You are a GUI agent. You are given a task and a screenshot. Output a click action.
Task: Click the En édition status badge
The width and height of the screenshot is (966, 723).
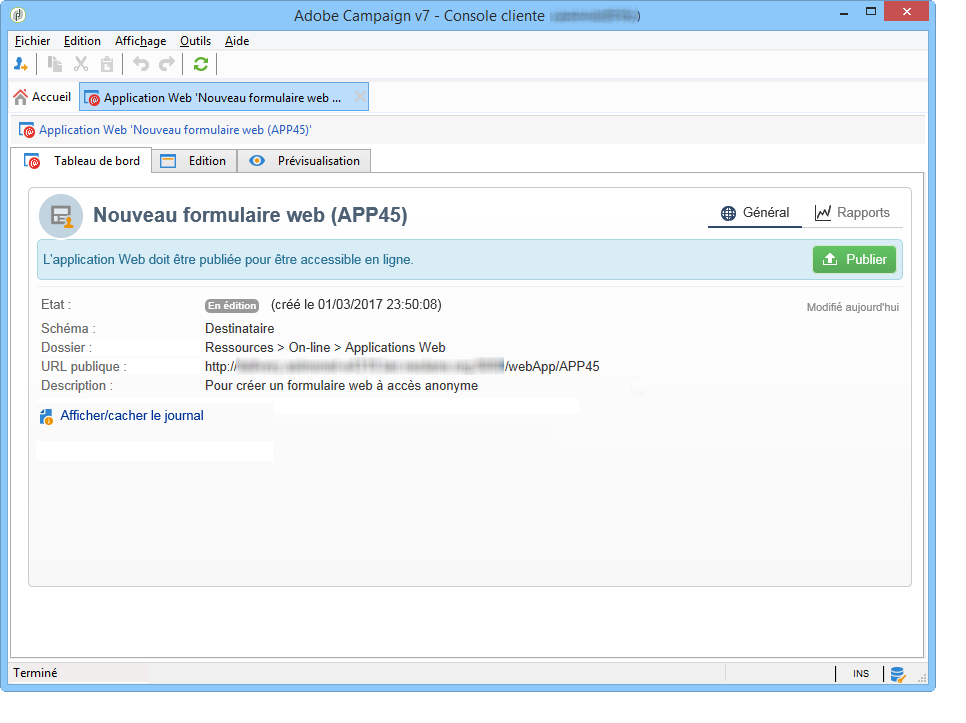(x=232, y=305)
